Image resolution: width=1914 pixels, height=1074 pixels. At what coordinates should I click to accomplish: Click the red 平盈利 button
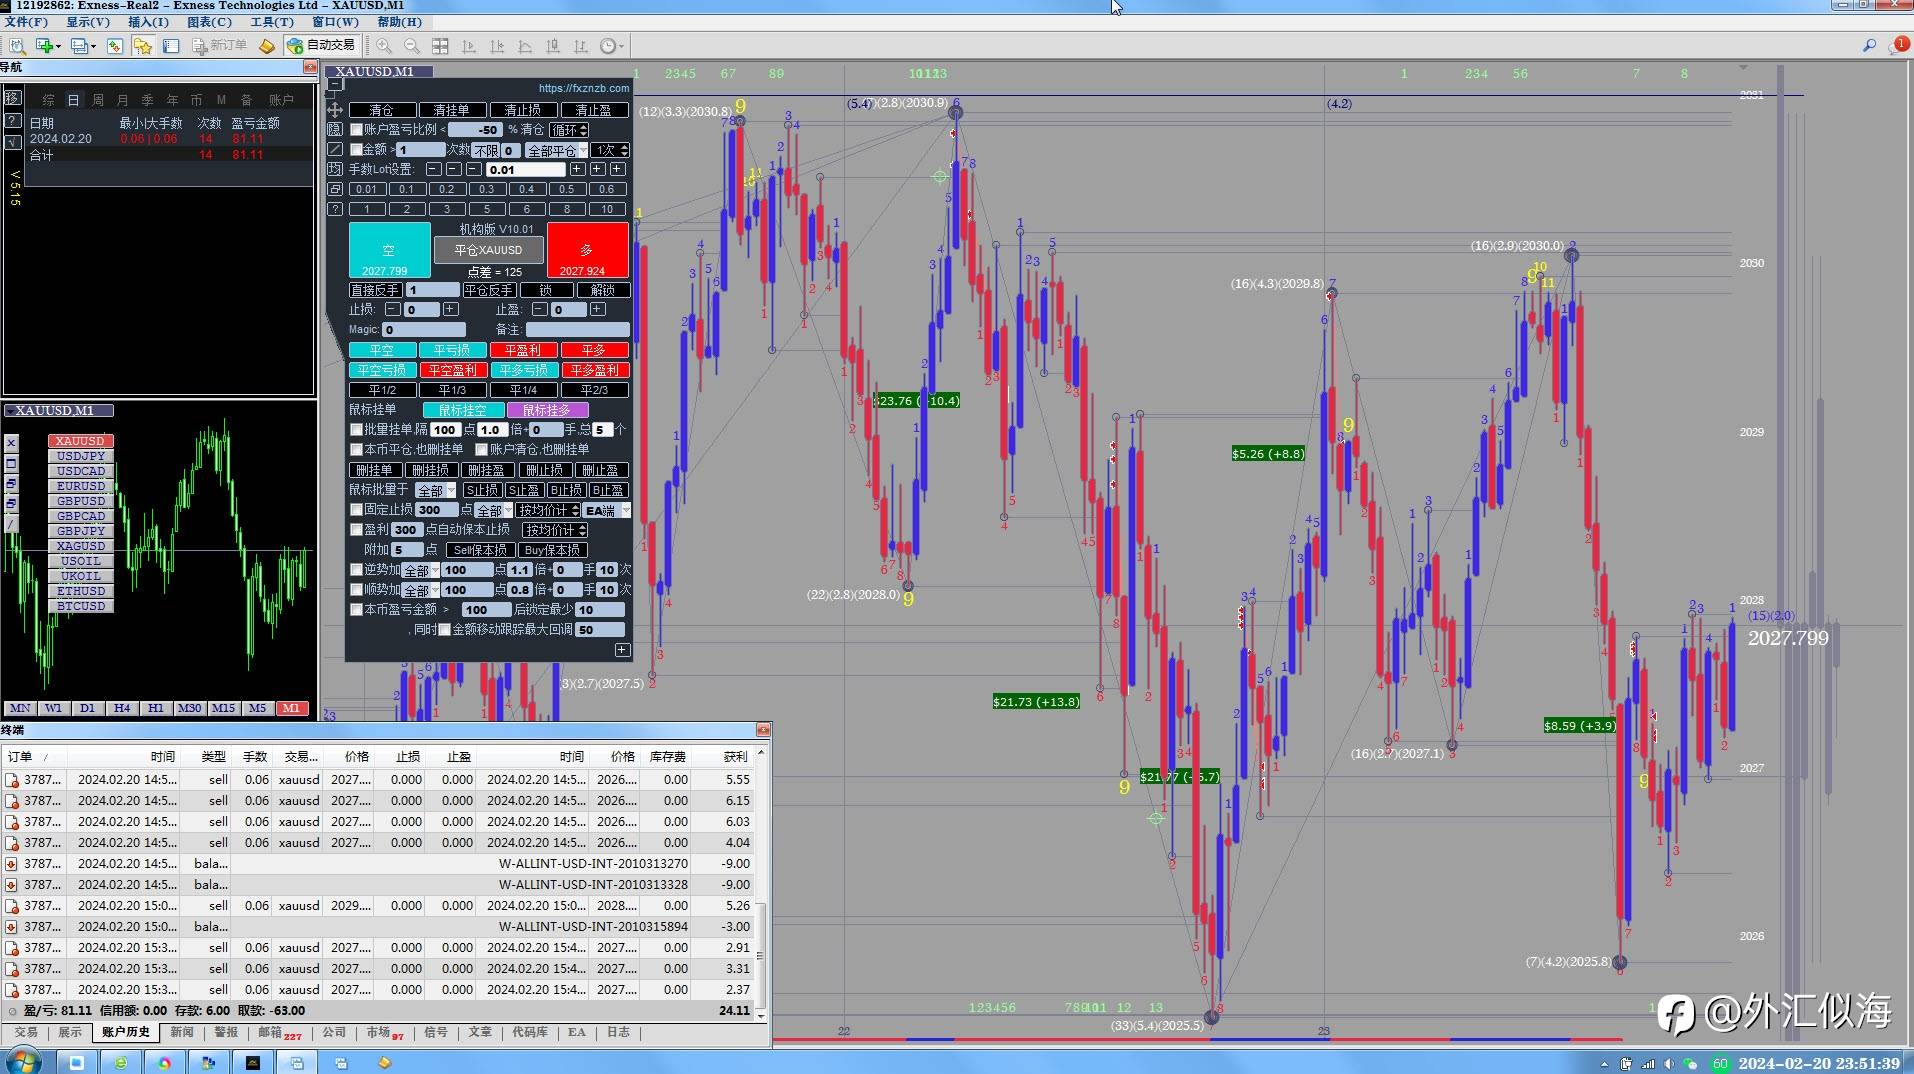(523, 350)
